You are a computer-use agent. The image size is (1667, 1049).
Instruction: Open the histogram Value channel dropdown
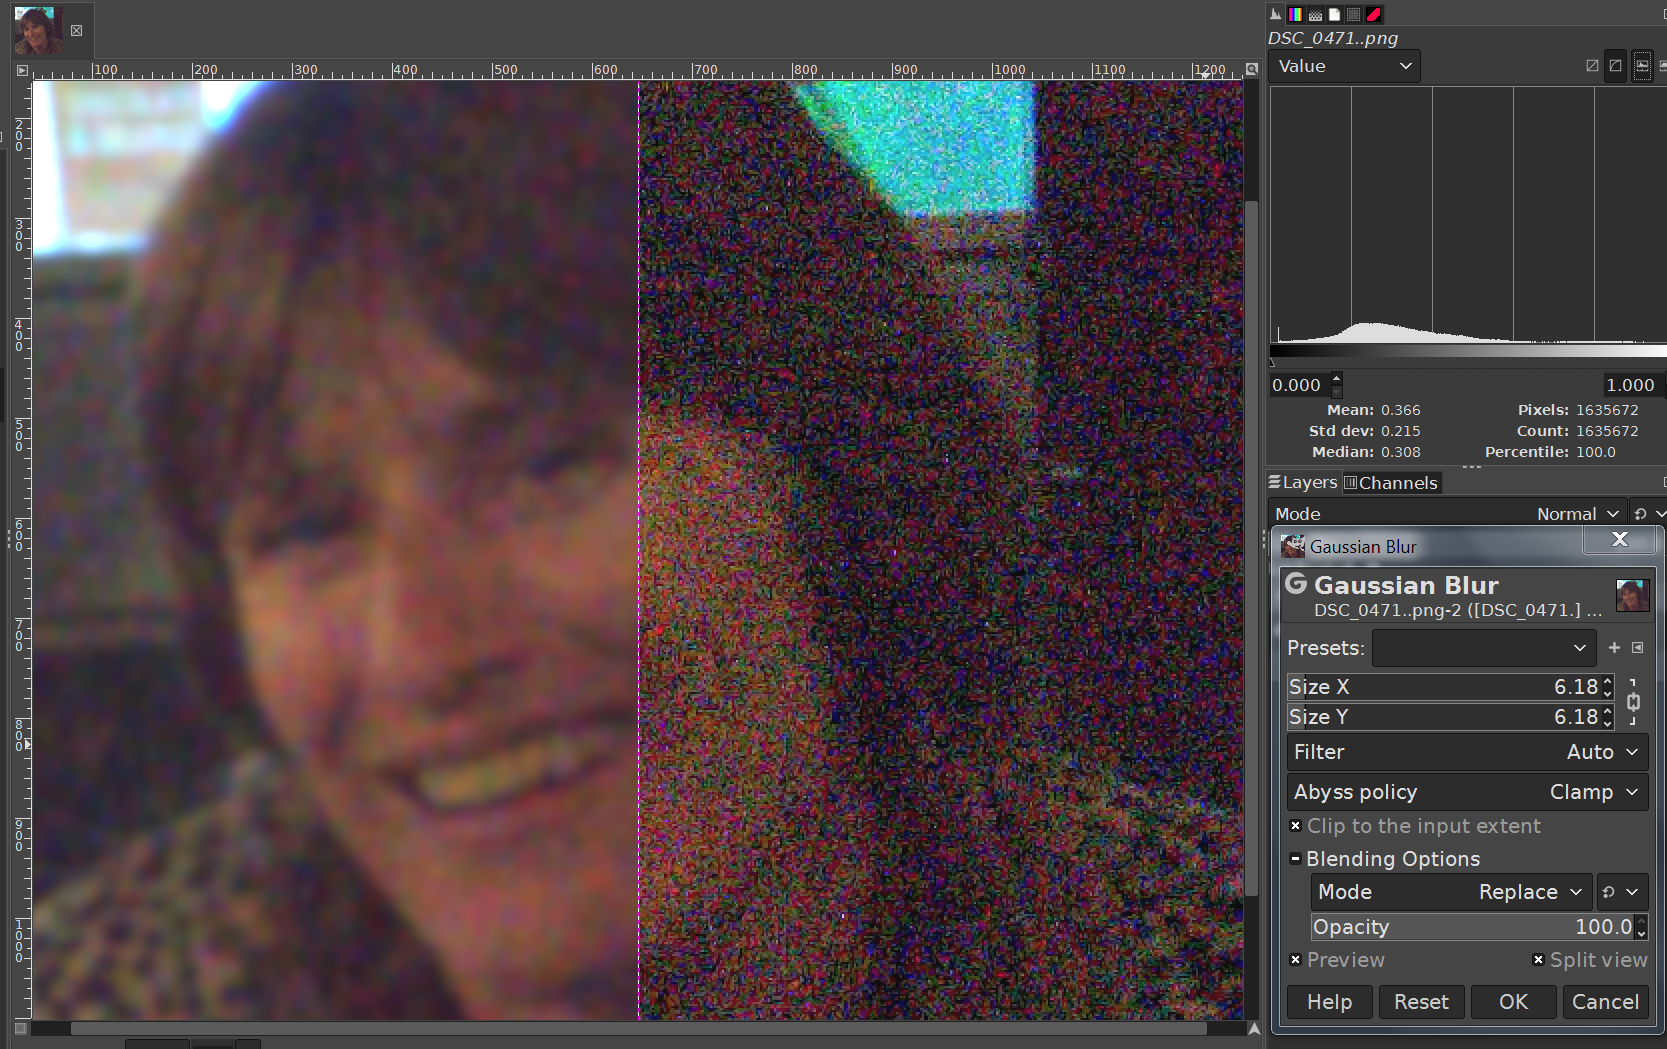click(1344, 66)
